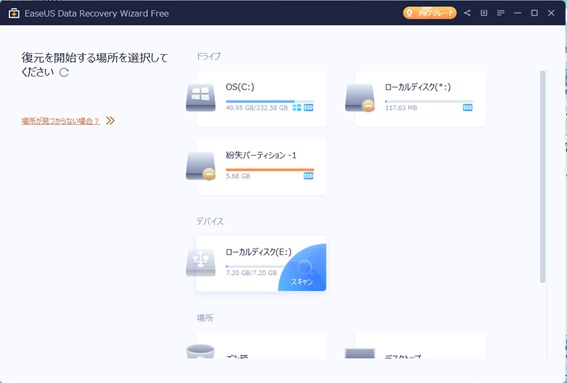
Task: Click the vertical scrollbar of the drive list
Action: click(542, 177)
